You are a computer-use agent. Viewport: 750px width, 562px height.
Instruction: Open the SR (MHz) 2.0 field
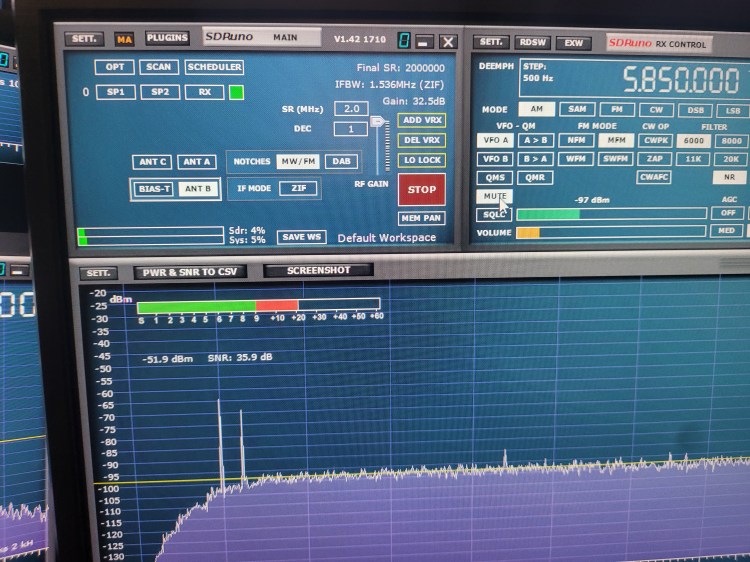coord(351,109)
